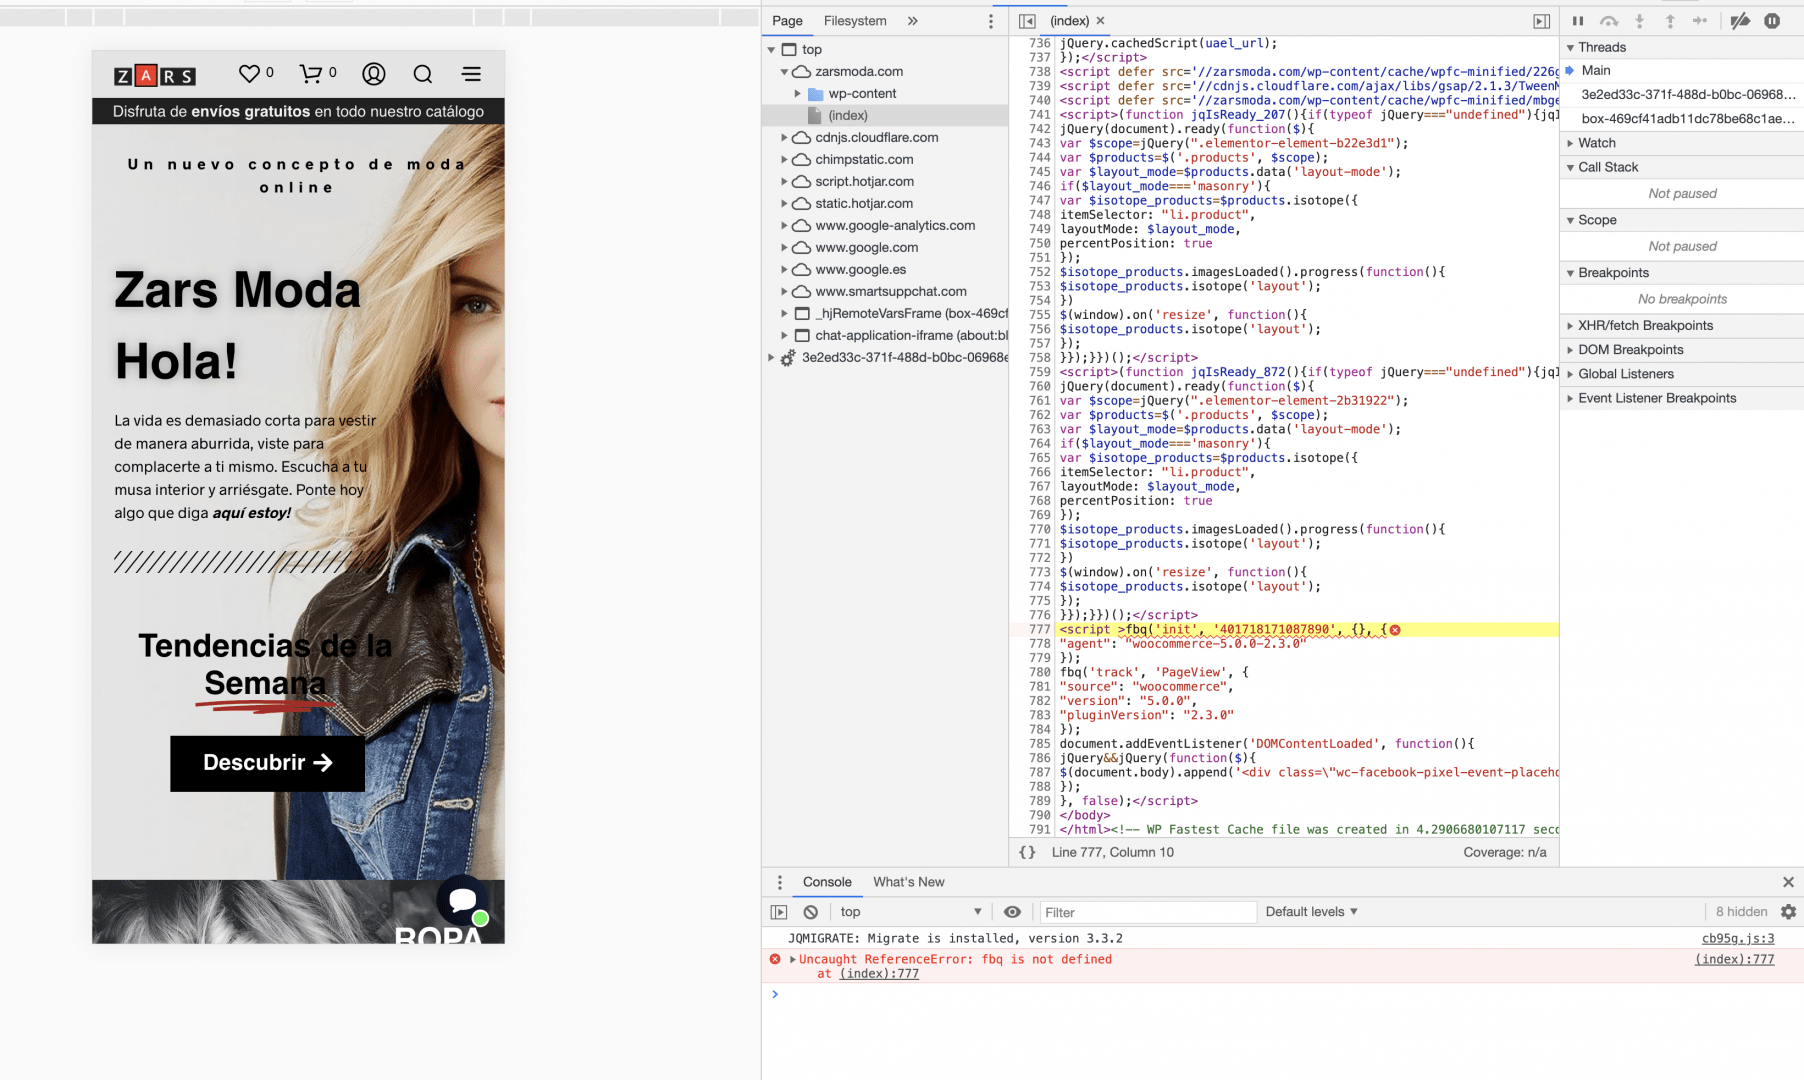Open the more tabs chevron in navigator
Screen dimensions: 1804x1080
tap(913, 21)
